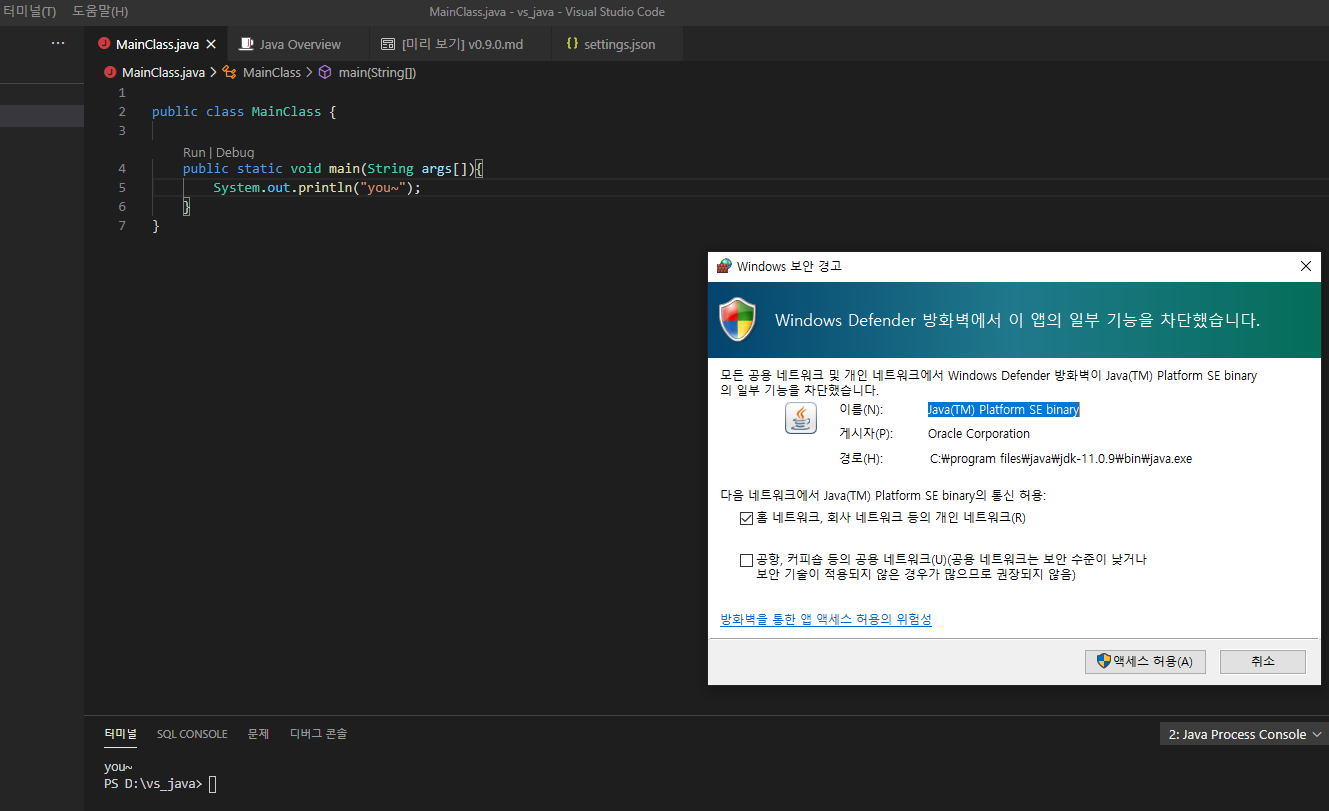This screenshot has height=811, width=1329.
Task: Click the method cube icon in the breadcrumb
Action: 324,72
